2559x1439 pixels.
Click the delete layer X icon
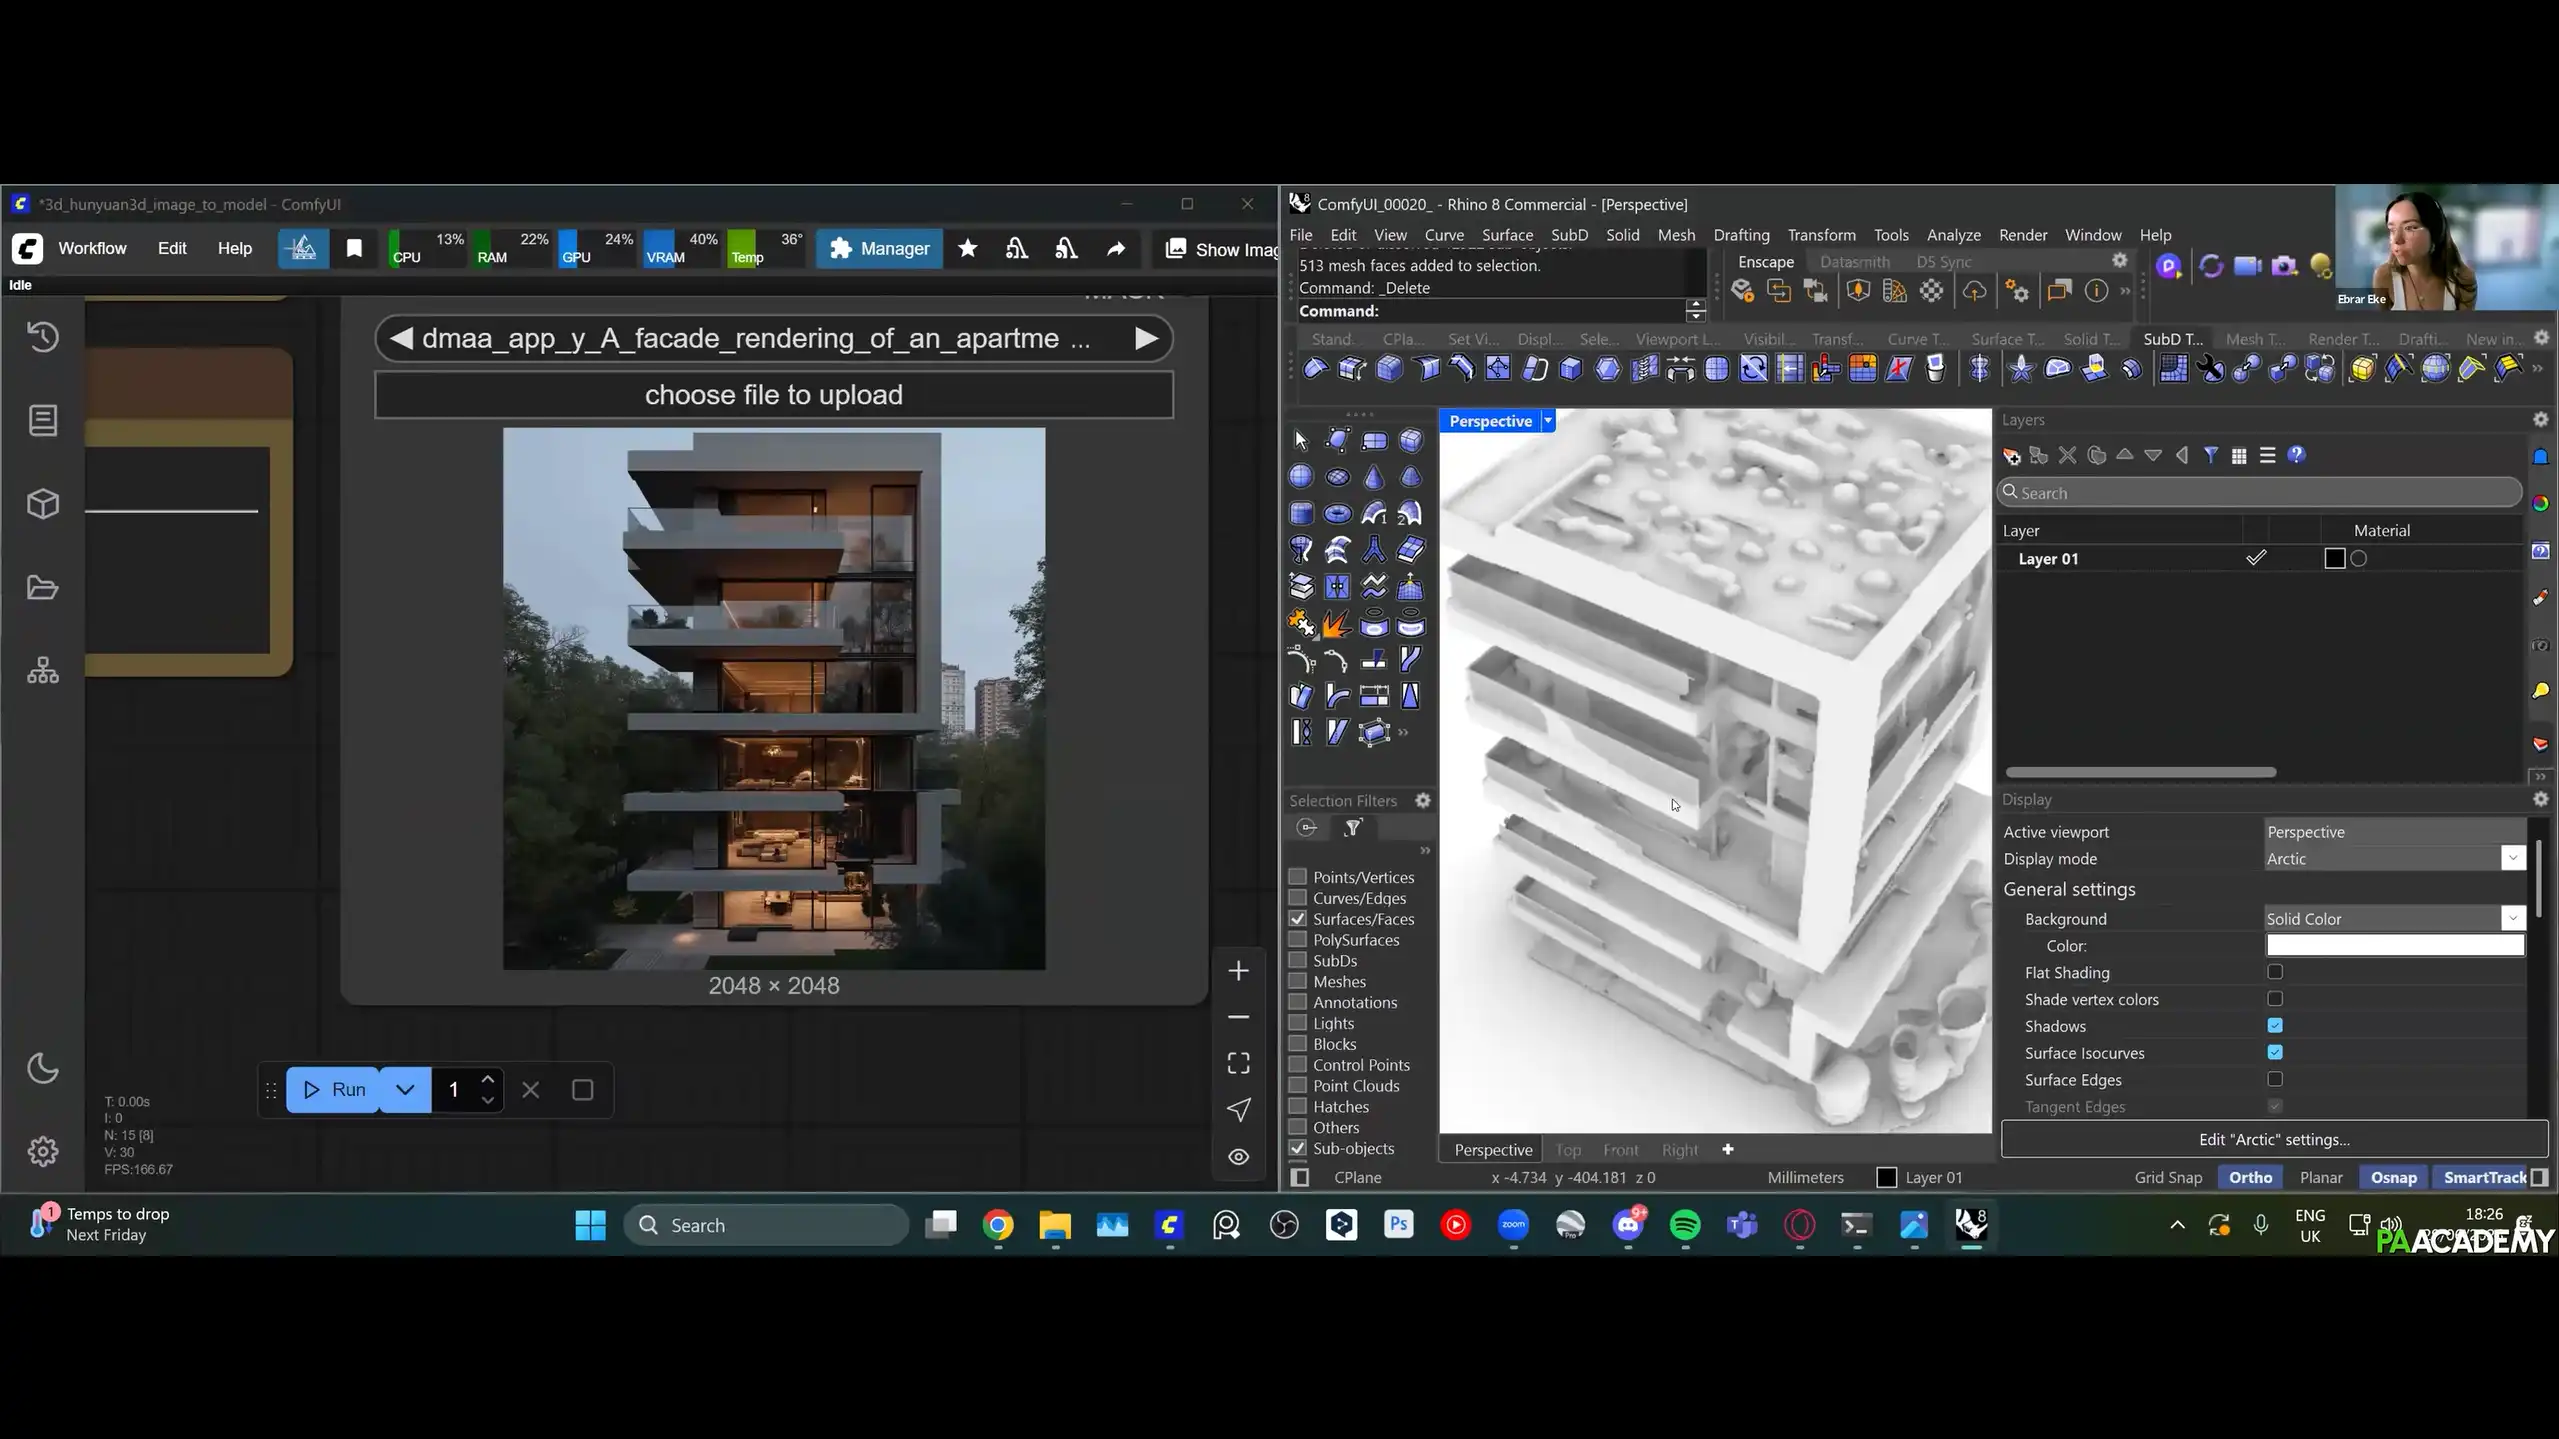click(x=2068, y=456)
